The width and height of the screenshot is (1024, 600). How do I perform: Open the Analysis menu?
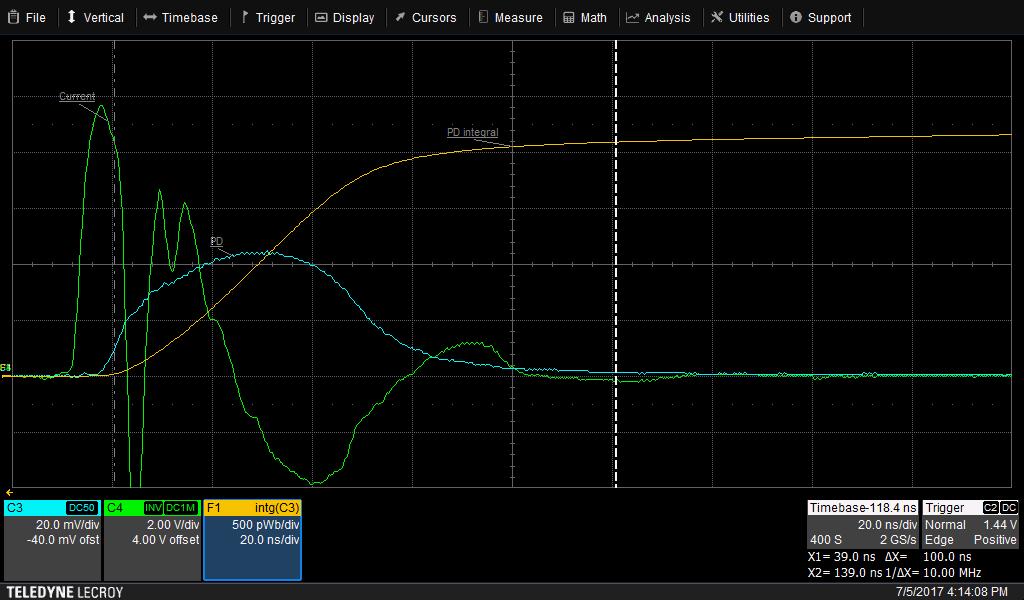[658, 18]
